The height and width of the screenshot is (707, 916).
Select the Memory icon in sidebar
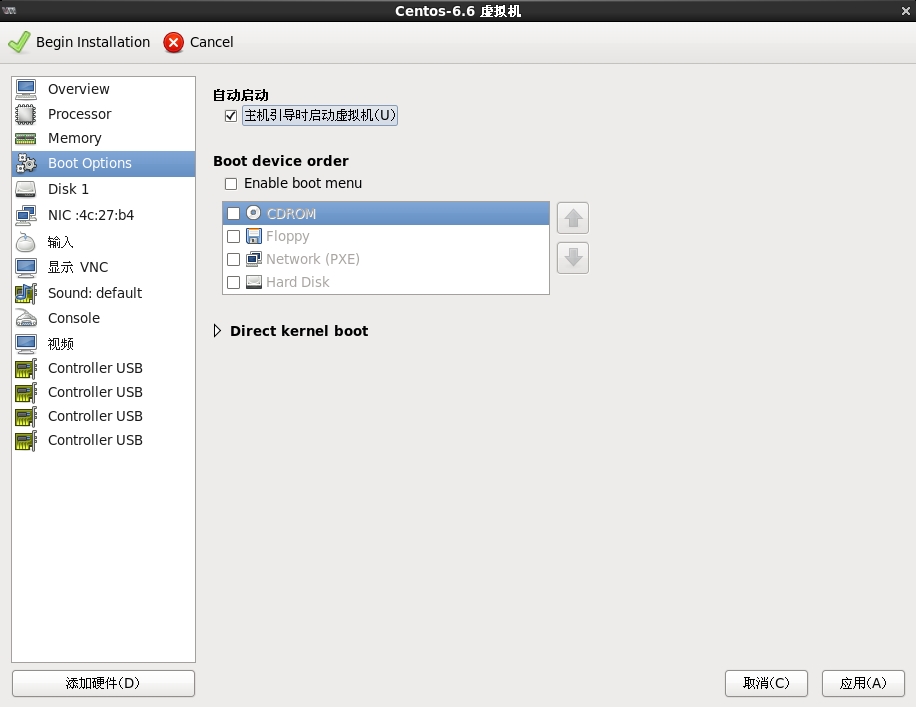(x=26, y=138)
